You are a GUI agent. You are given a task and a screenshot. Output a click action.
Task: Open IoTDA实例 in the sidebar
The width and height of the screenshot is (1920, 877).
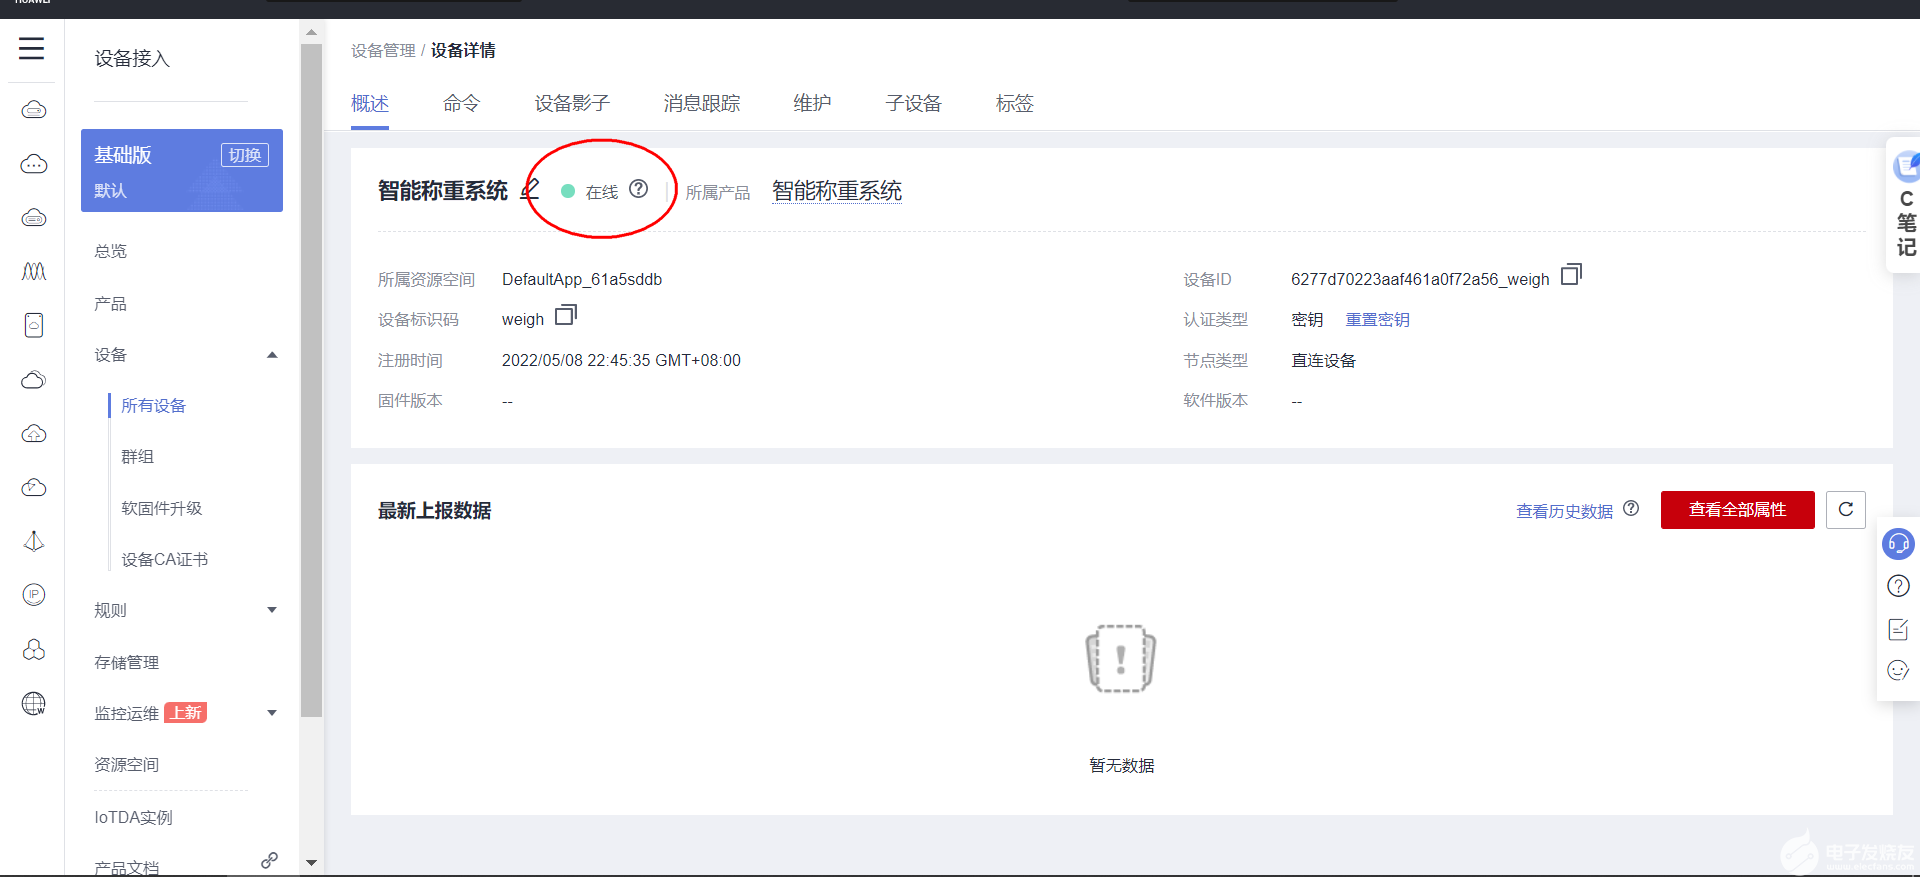(134, 817)
